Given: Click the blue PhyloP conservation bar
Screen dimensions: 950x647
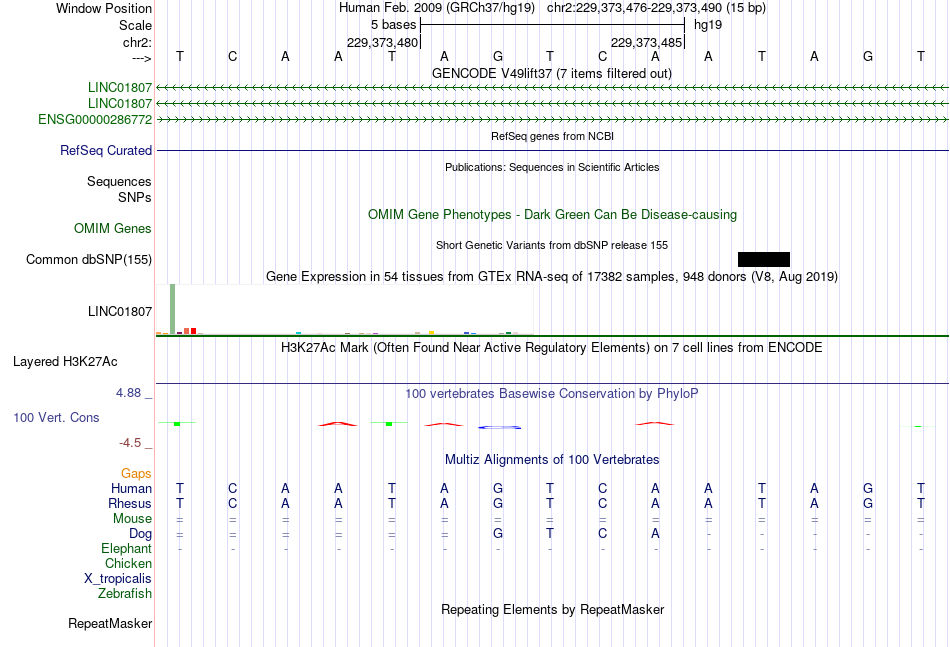Looking at the screenshot, I should [x=499, y=427].
